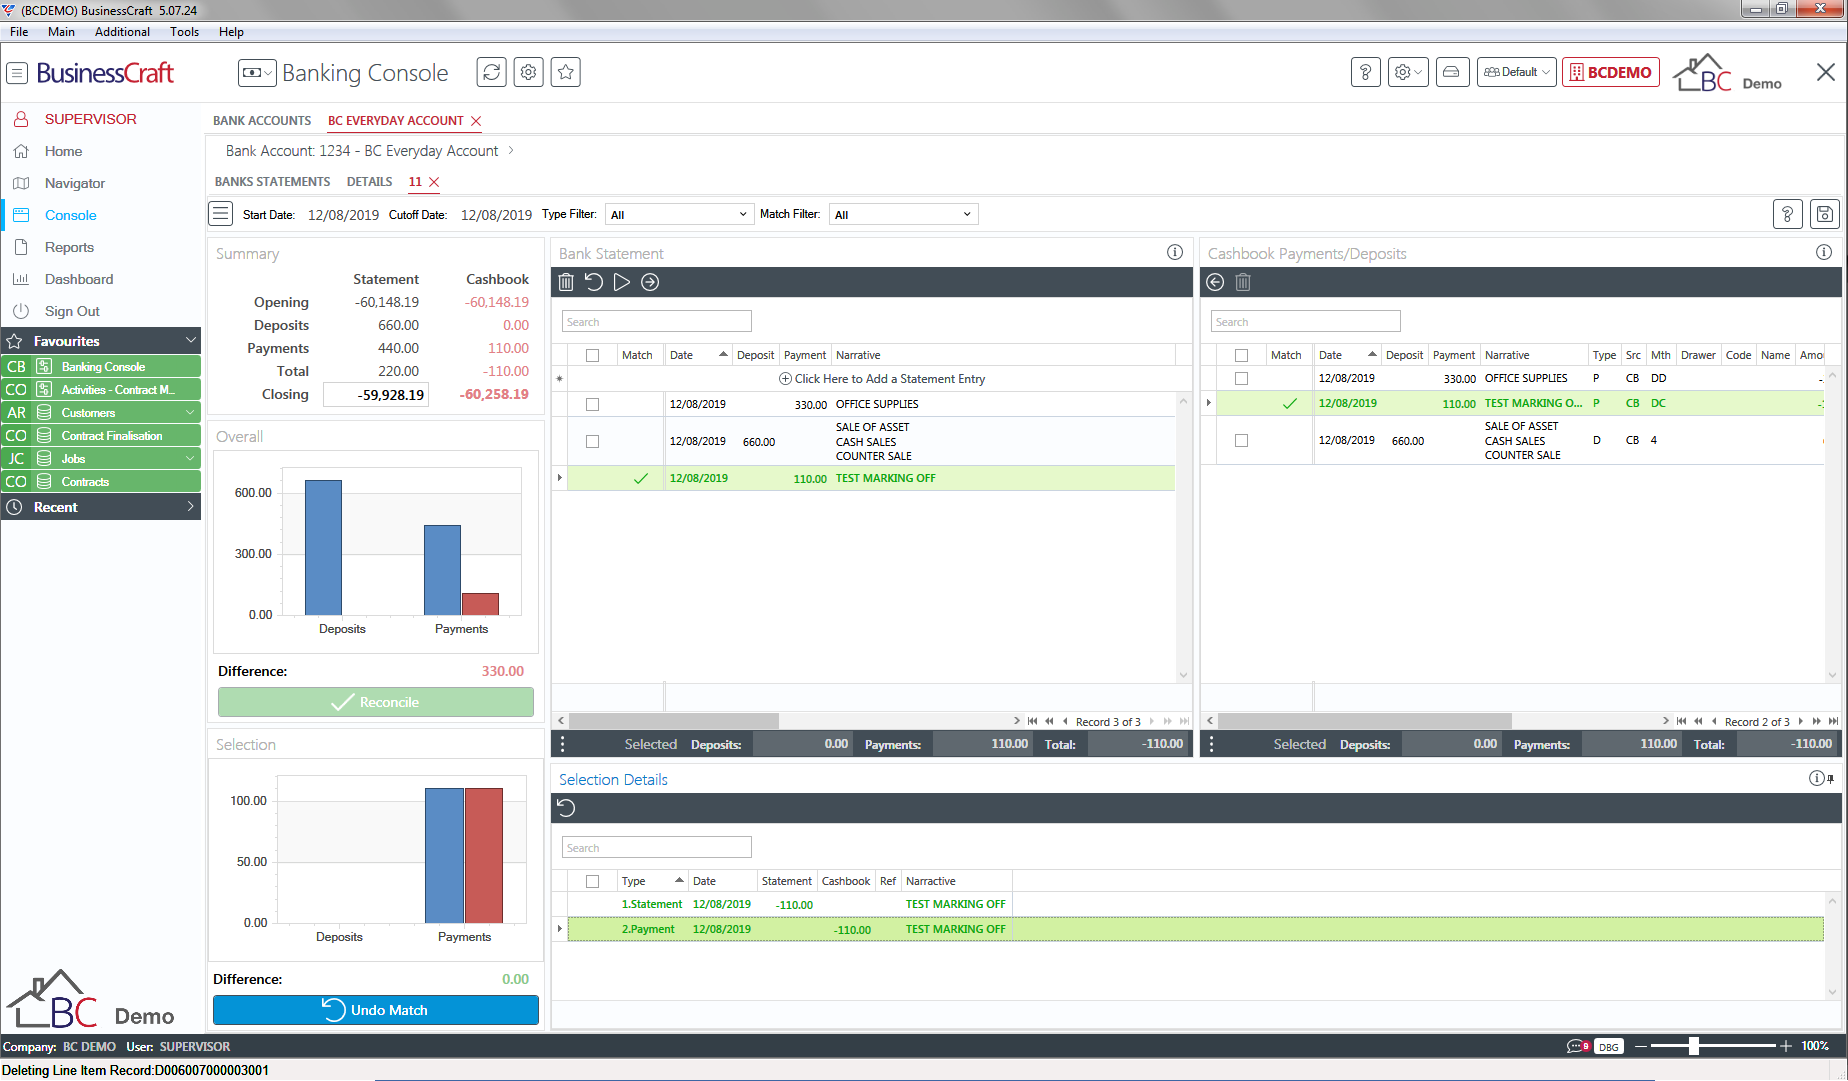Expand the top-bar settings gear dropdown
Screen dimensions: 1848x1081
coord(1407,72)
